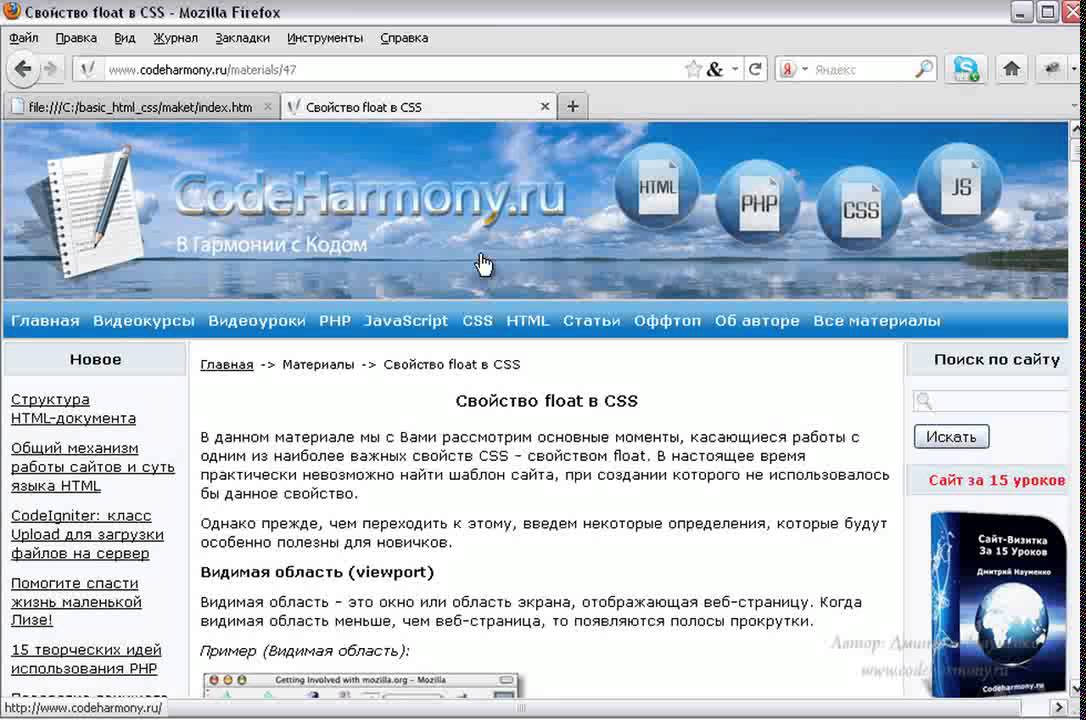Open Yandex search engine selector dropdown

[x=803, y=70]
